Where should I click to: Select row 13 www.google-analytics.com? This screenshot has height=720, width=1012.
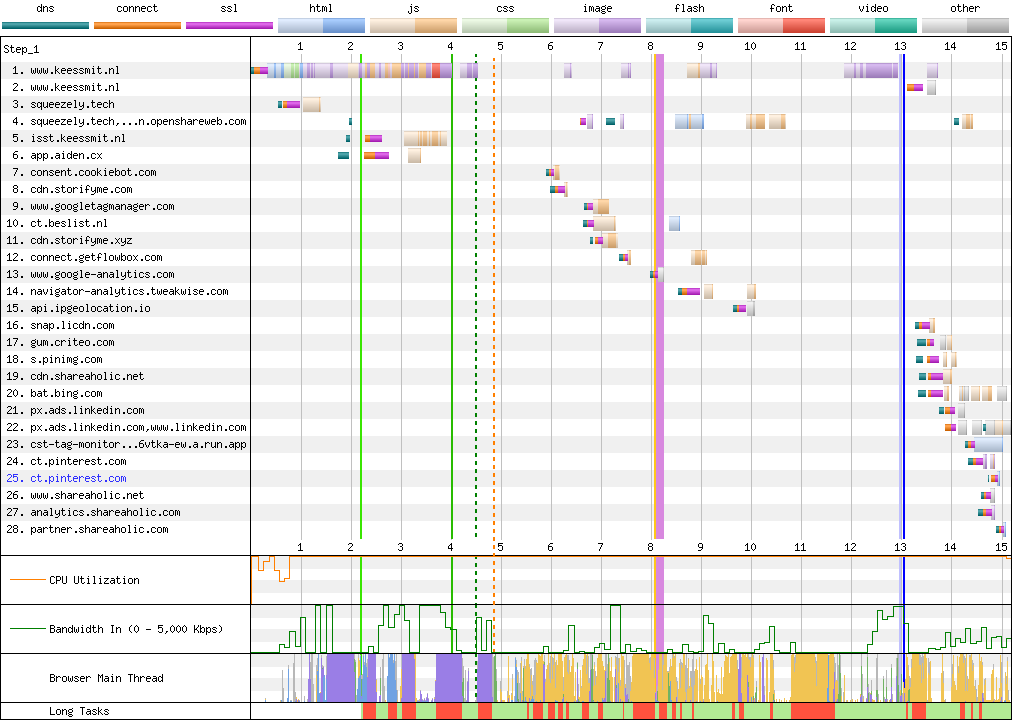[101, 274]
